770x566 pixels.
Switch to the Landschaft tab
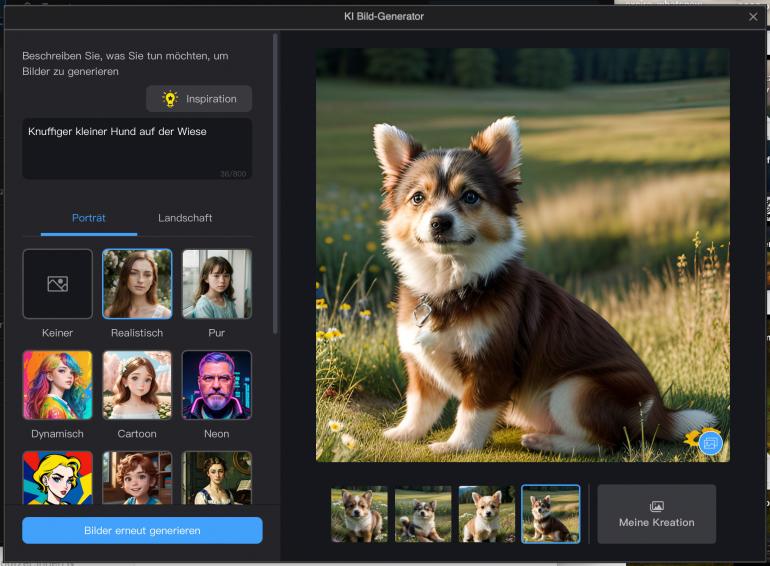point(185,218)
